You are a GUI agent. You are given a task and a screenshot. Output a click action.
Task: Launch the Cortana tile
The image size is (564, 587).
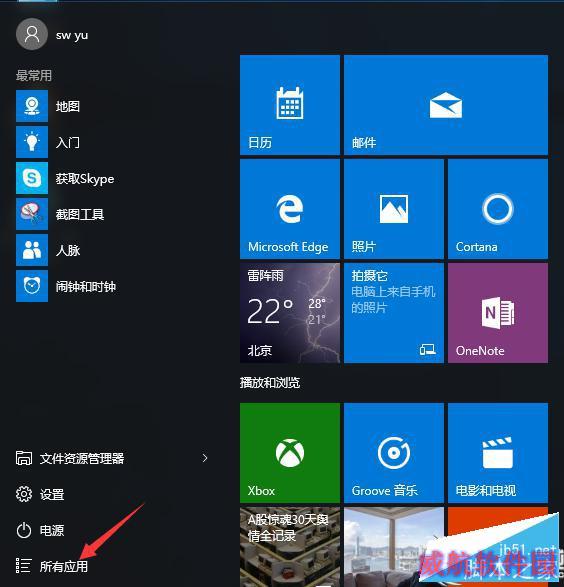point(498,209)
